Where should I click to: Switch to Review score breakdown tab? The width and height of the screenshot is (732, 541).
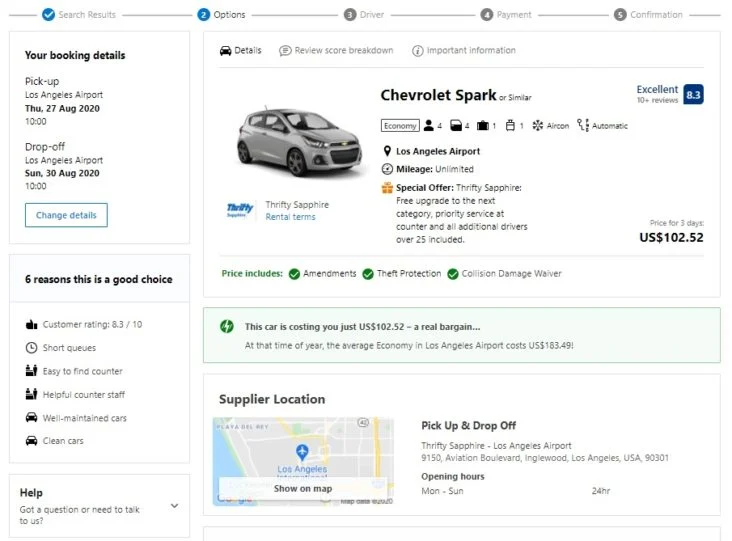pos(336,50)
